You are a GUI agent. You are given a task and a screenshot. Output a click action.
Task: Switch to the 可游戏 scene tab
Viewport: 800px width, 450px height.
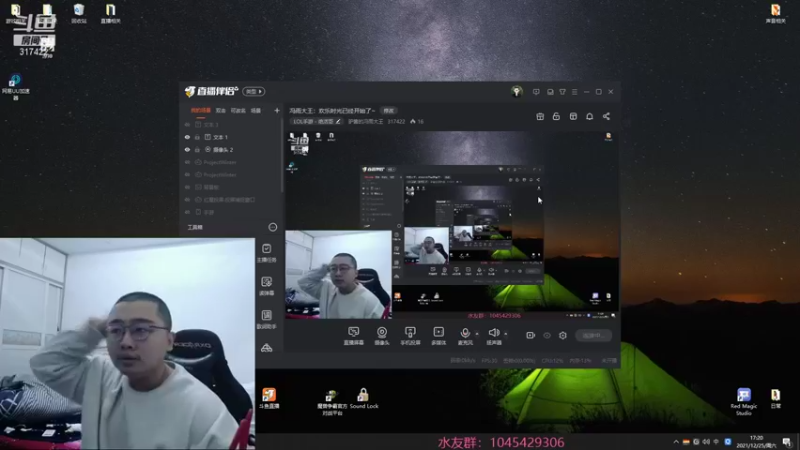tap(238, 110)
